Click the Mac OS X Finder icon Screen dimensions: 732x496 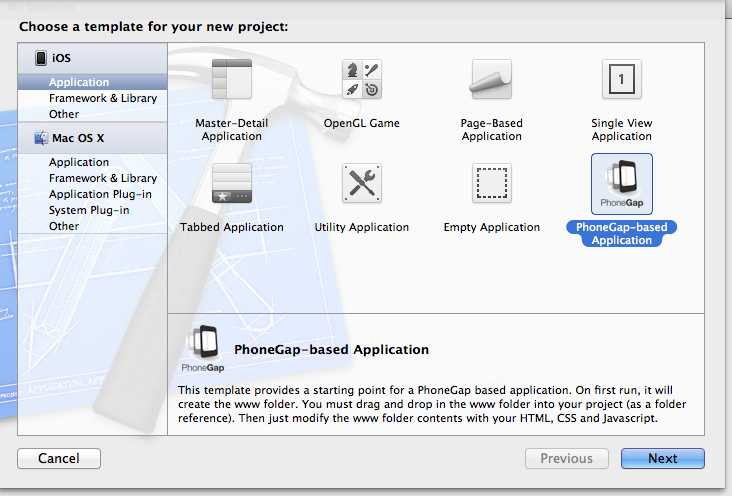coord(41,138)
